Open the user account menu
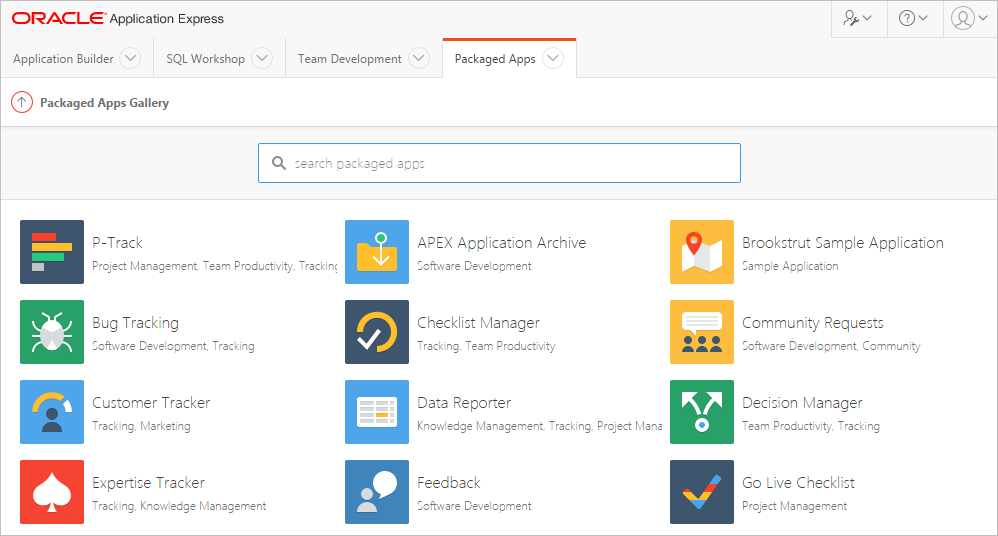Screen dimensions: 998x536 (968, 19)
